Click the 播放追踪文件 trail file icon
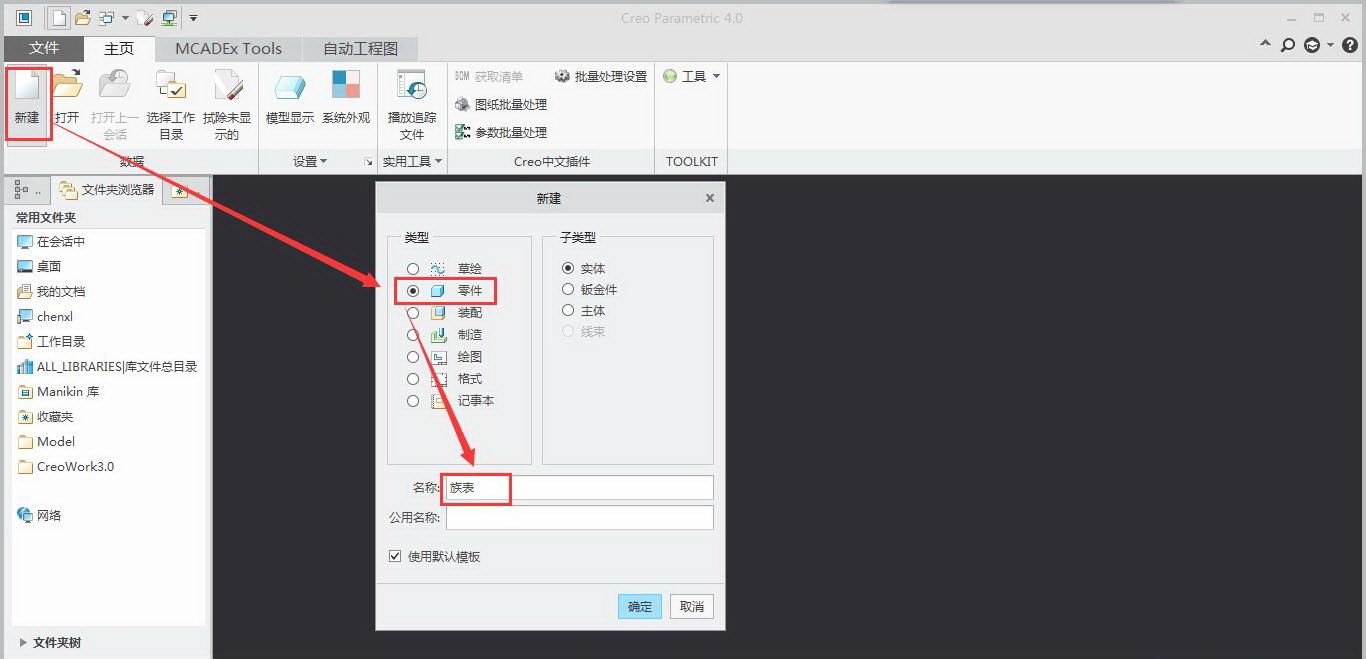The height and width of the screenshot is (659, 1366). (x=412, y=87)
